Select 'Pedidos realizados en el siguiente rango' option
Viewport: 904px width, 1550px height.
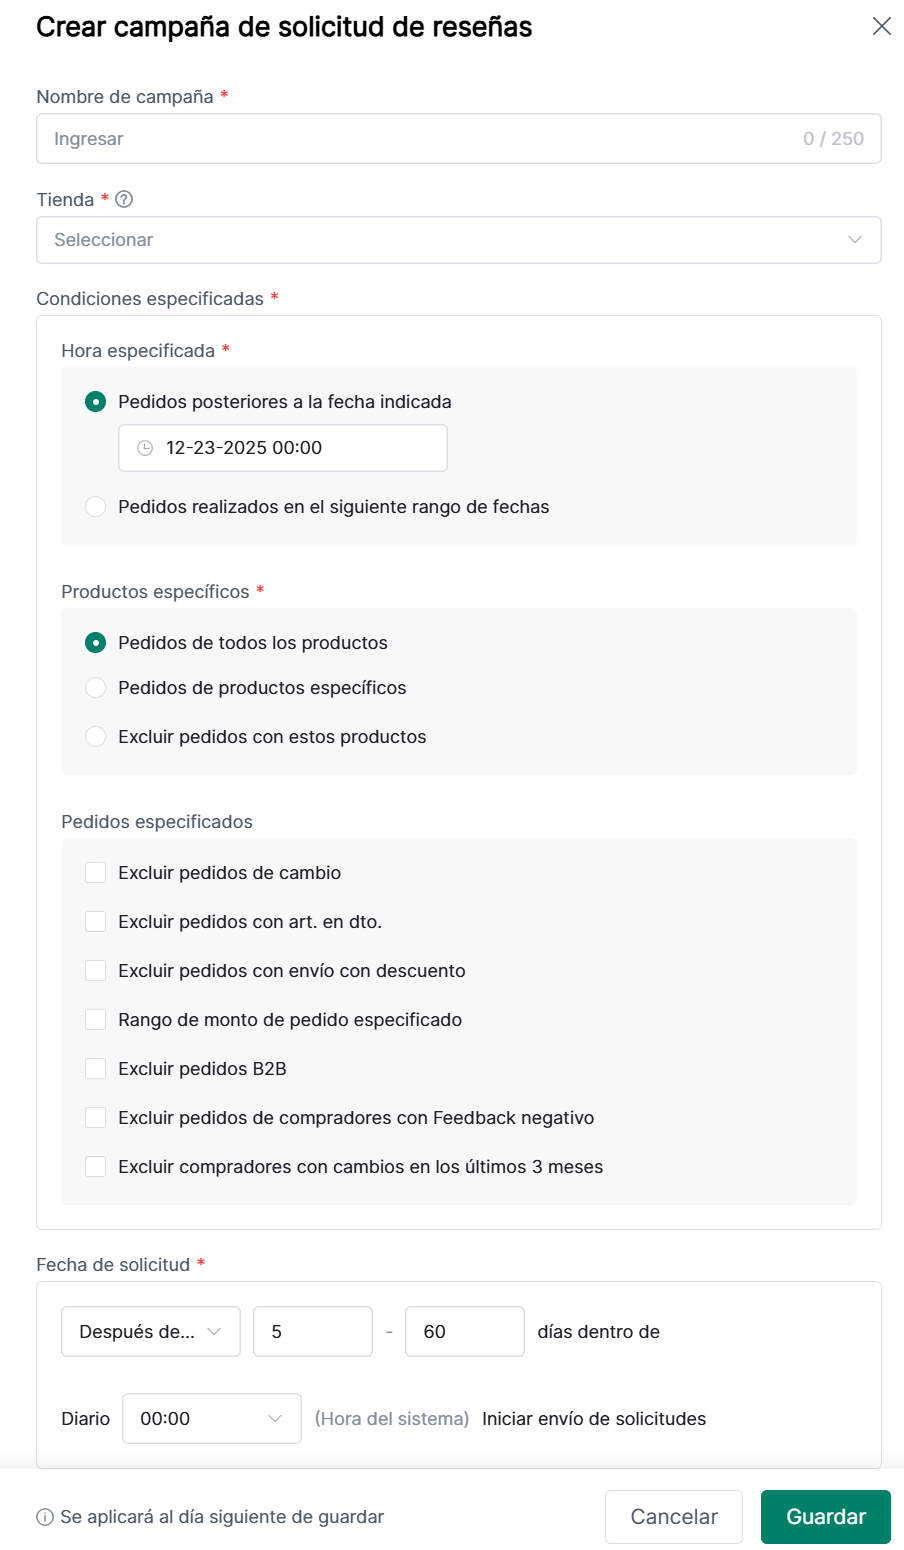click(x=96, y=507)
